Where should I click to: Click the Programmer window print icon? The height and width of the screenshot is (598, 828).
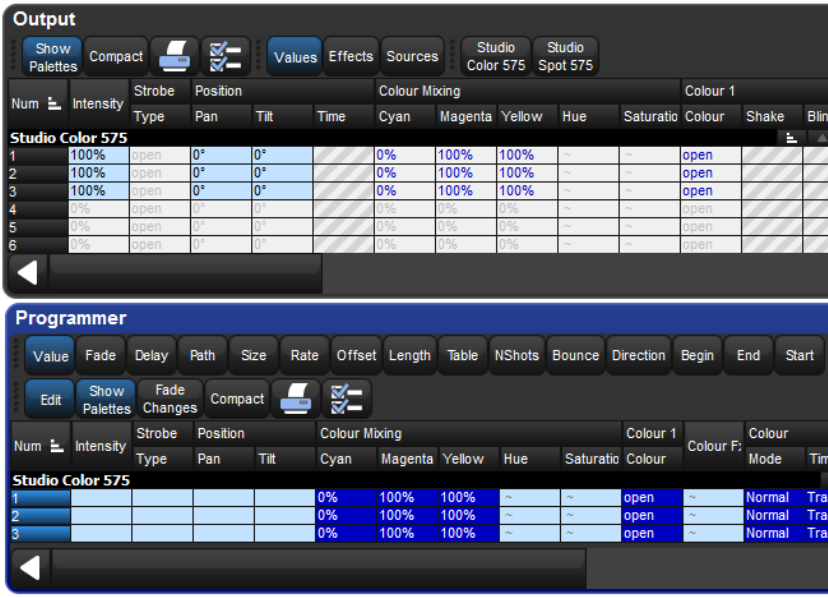[295, 399]
